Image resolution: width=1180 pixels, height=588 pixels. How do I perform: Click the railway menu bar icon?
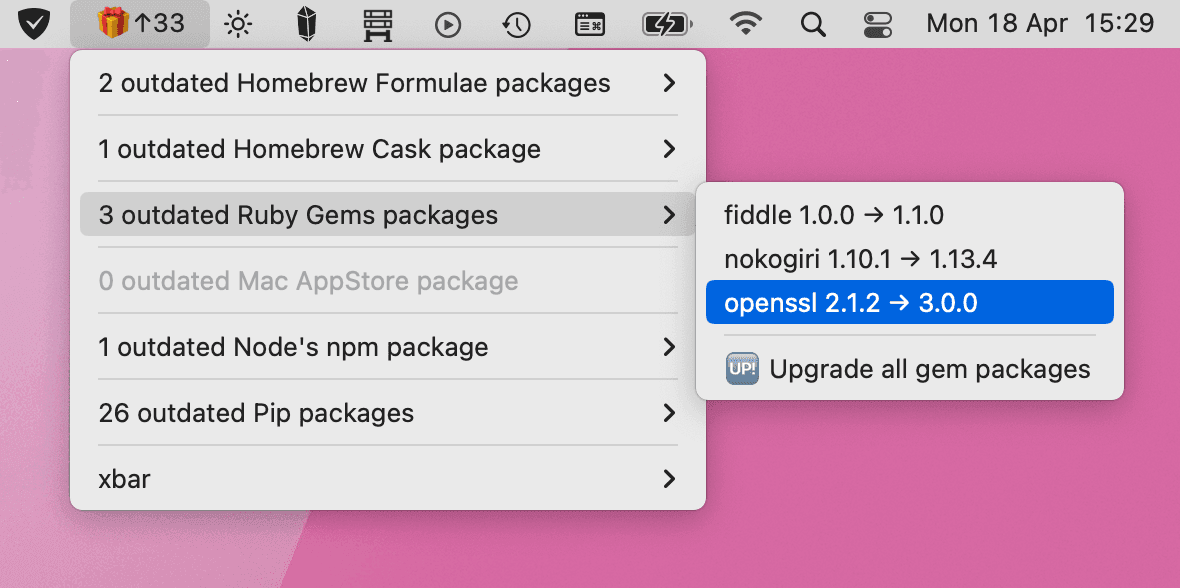point(377,23)
